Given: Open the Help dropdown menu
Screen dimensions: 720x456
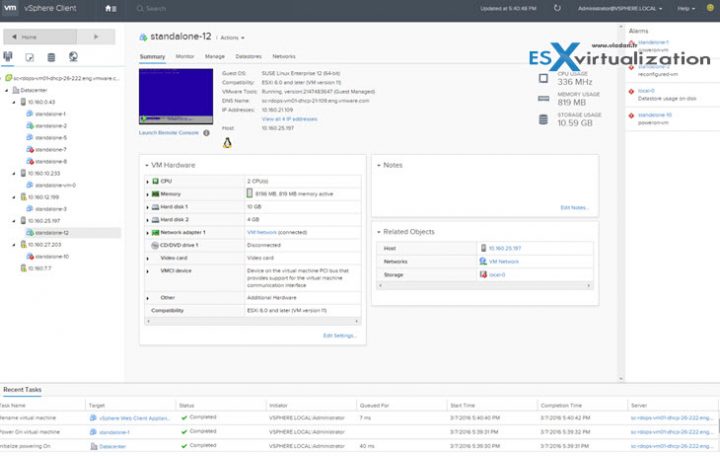Looking at the screenshot, I should pyautogui.click(x=686, y=8).
